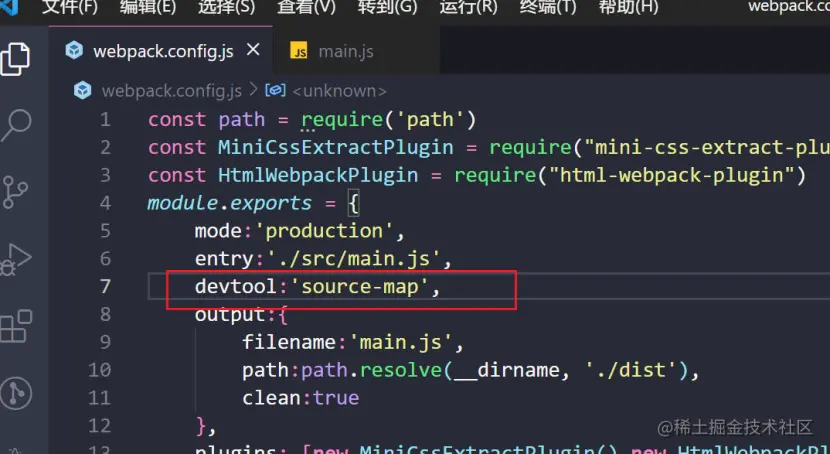The height and width of the screenshot is (454, 830).
Task: Open the 编辑(E) menu
Action: 148,7
